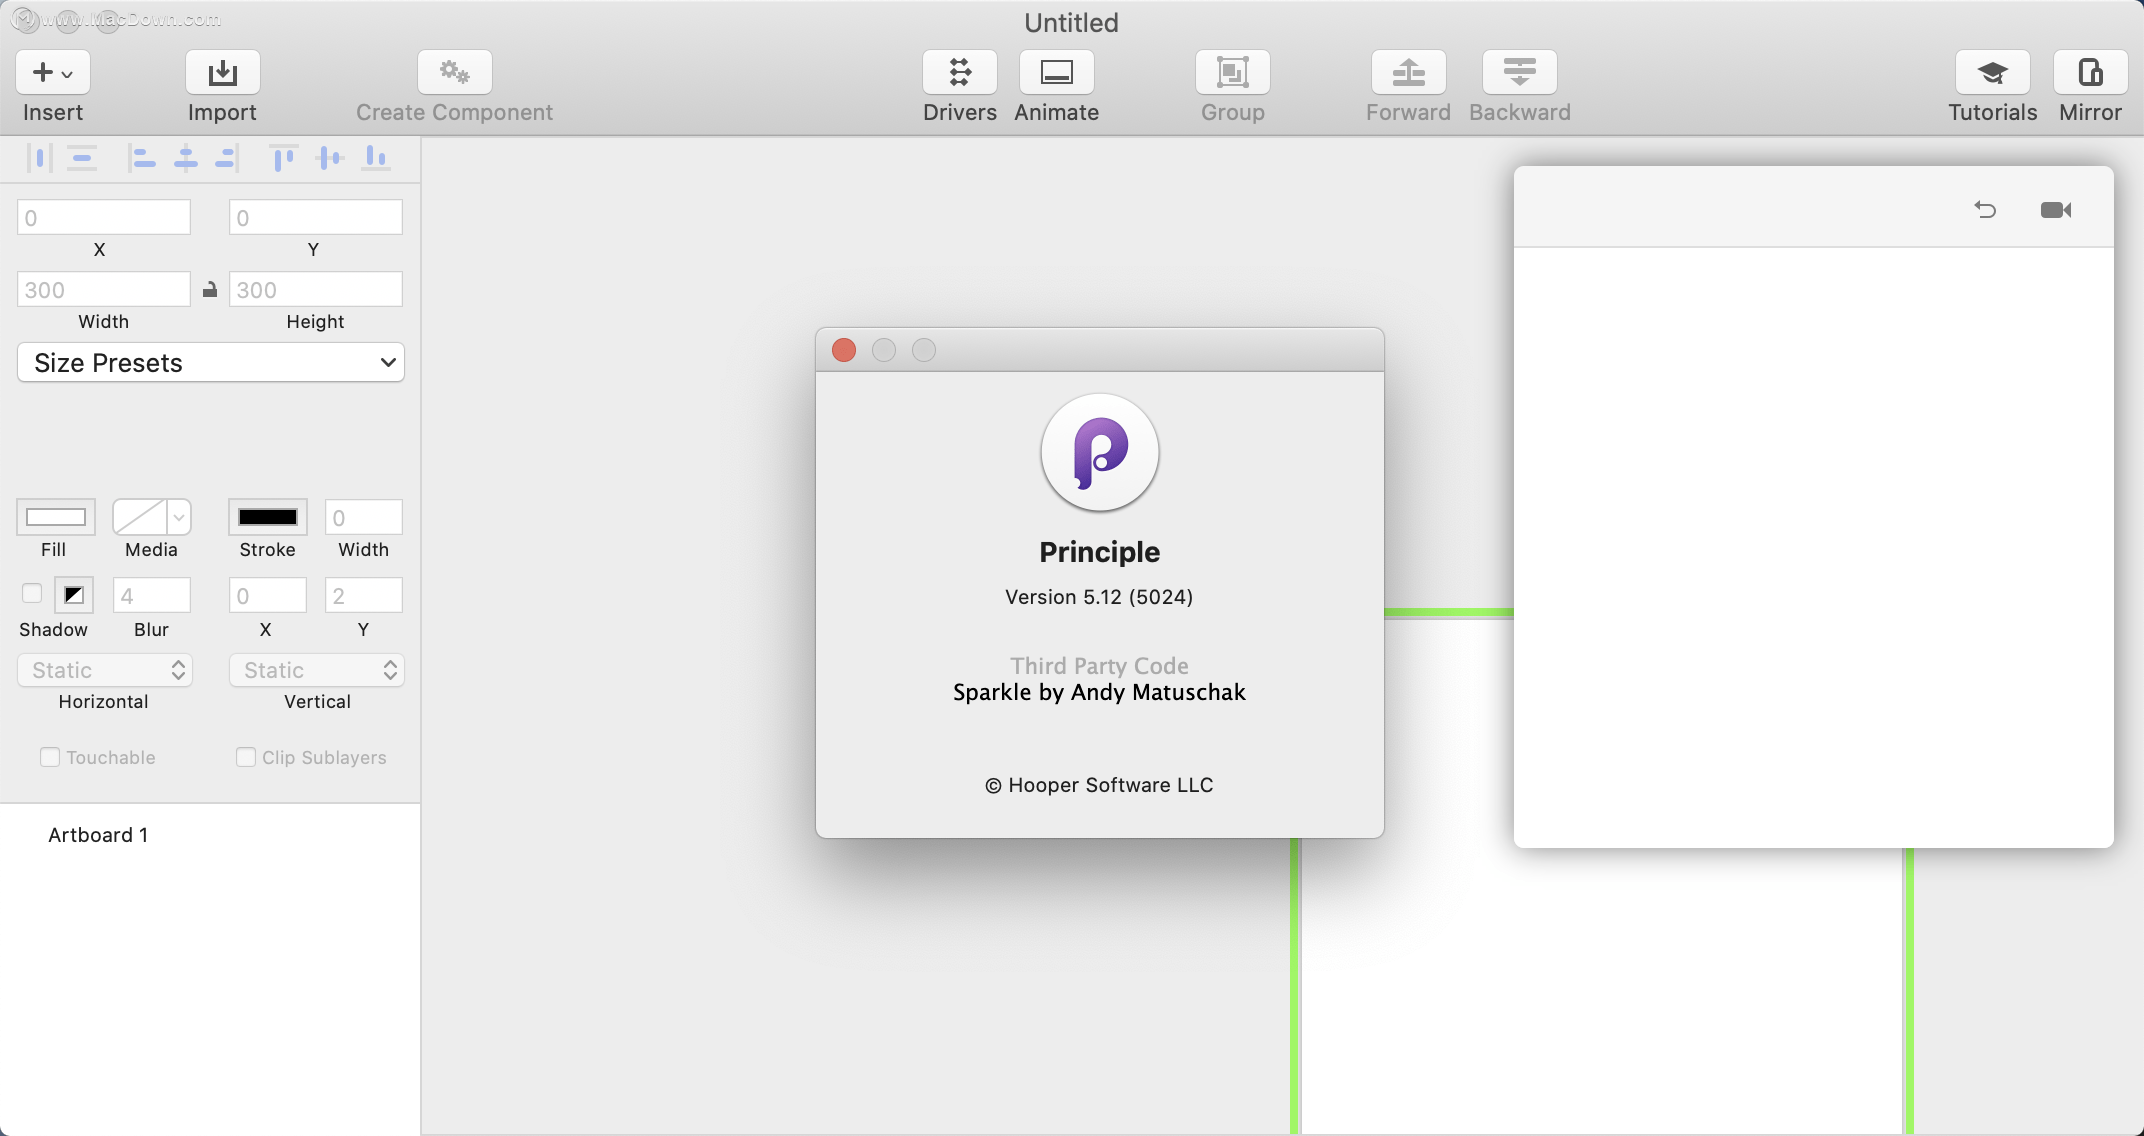Open the Media dropdown arrow
Viewport: 2144px width, 1136px height.
point(179,517)
